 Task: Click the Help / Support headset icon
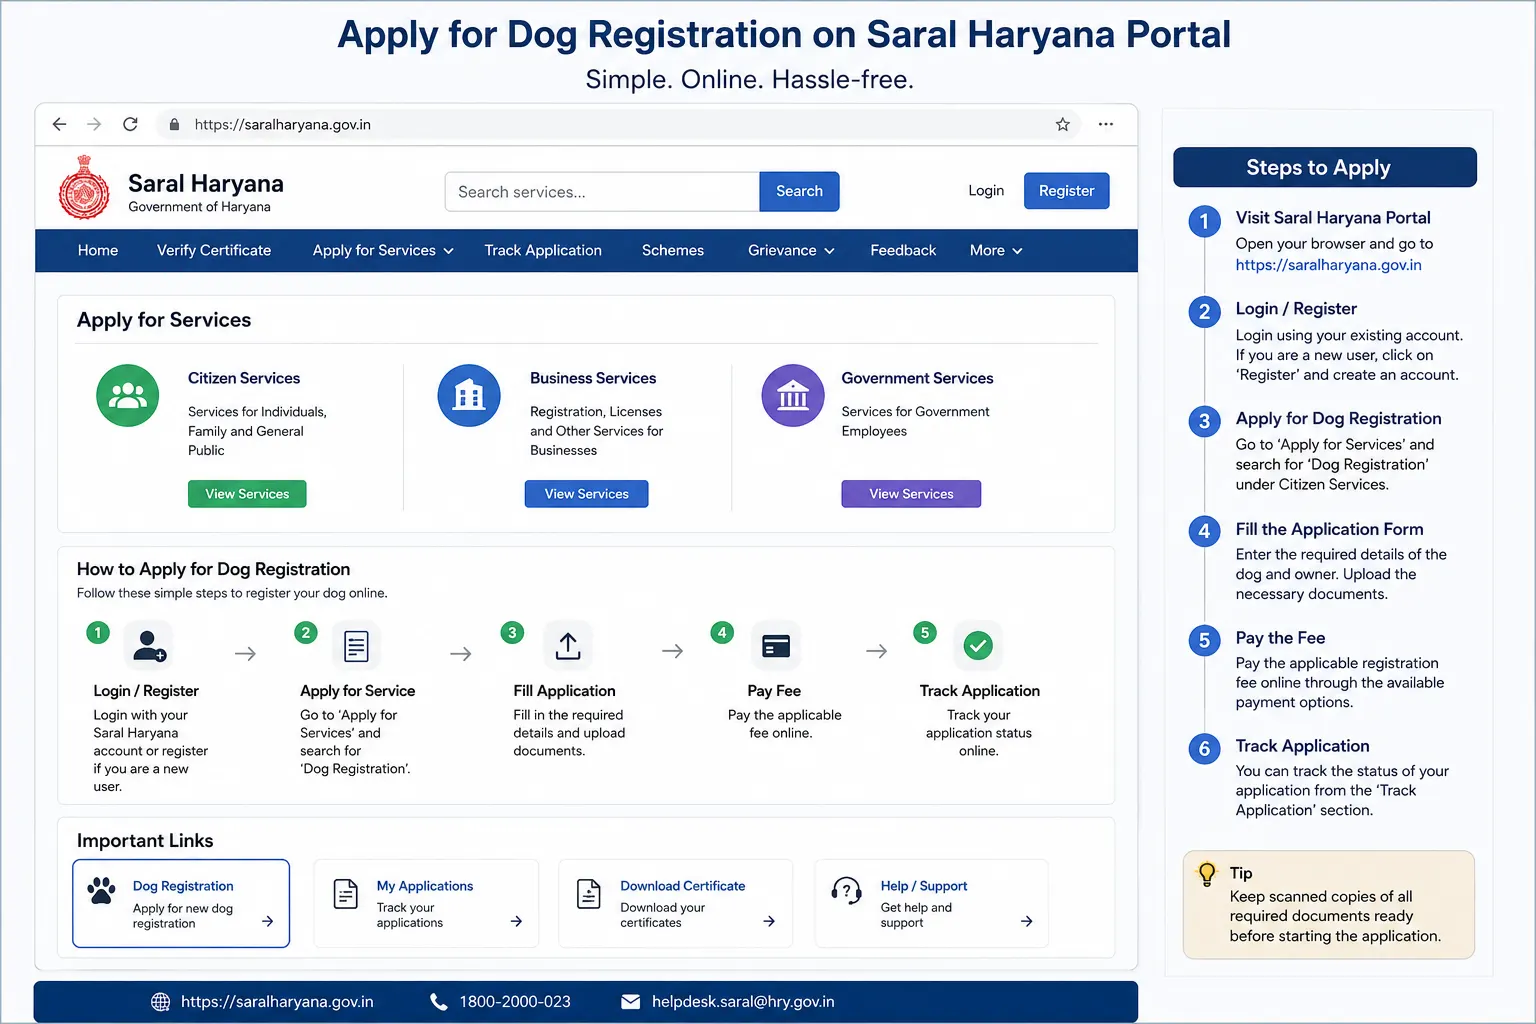click(x=846, y=890)
